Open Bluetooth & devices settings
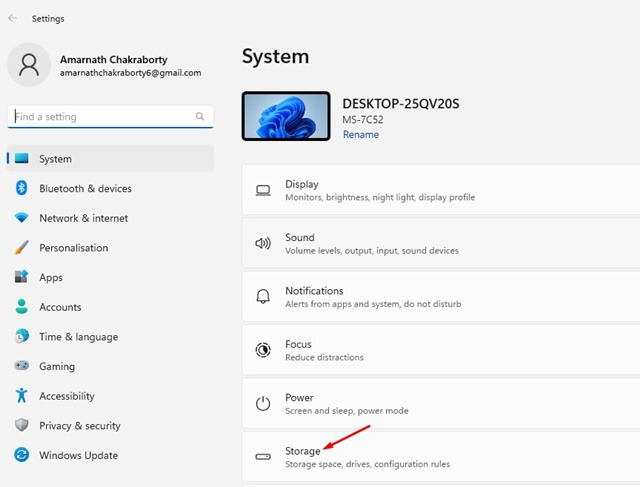The height and width of the screenshot is (487, 640). 111,188
